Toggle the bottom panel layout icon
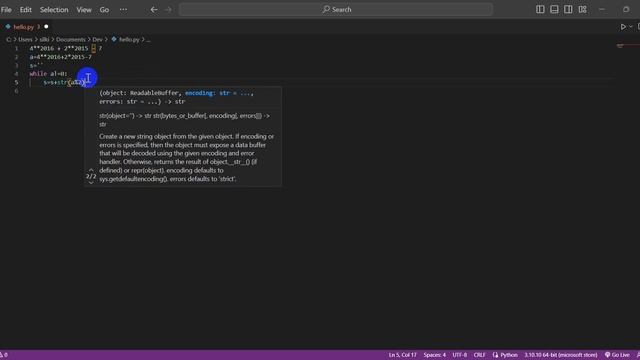 tap(554, 9)
